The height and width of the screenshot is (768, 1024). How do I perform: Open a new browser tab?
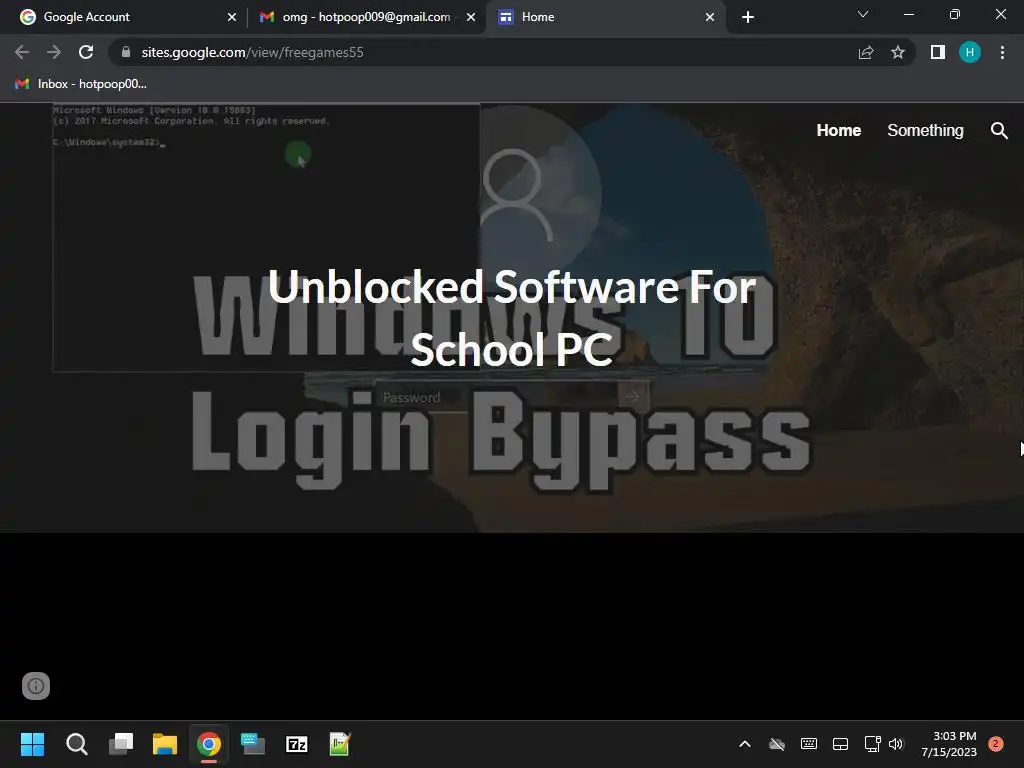(x=748, y=17)
